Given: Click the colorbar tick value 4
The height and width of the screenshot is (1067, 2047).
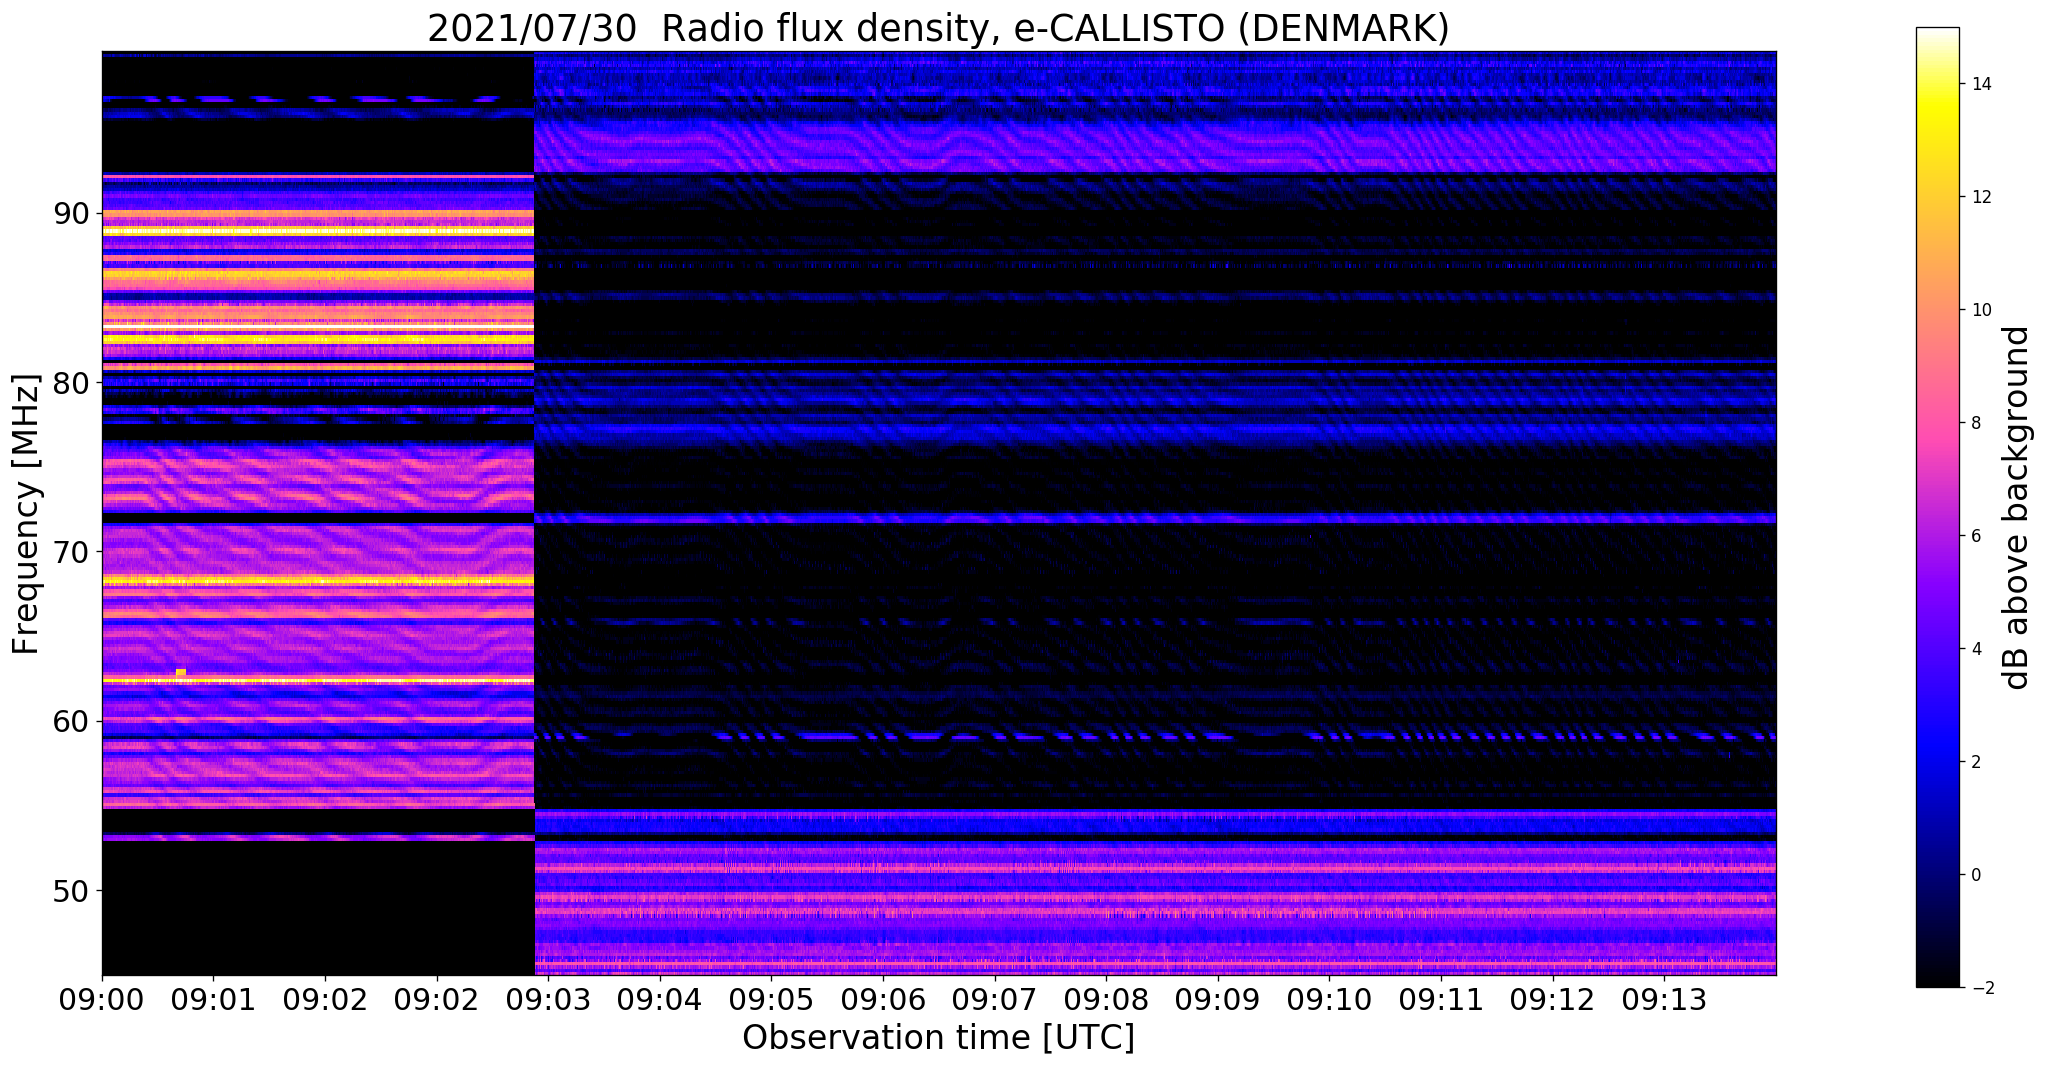Looking at the screenshot, I should [1975, 649].
